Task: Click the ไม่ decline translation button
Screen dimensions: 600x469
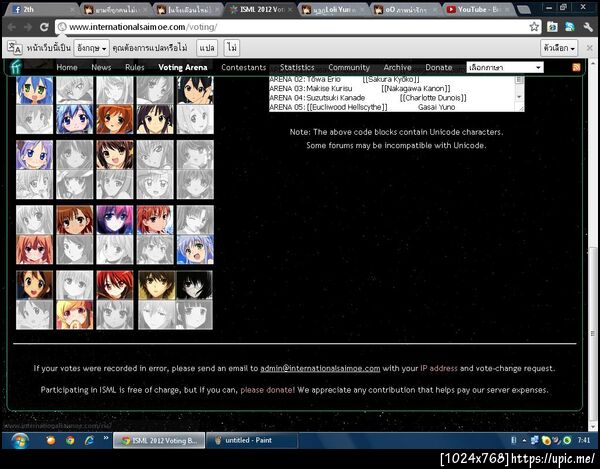Action: tap(232, 48)
